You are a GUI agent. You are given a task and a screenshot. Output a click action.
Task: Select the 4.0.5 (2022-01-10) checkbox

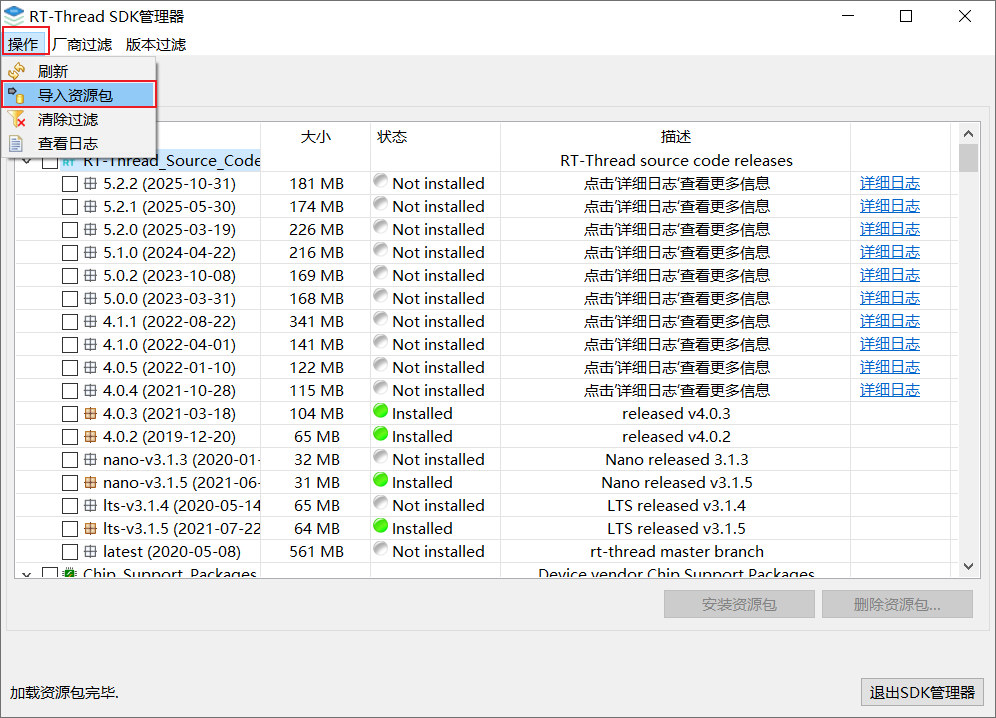(x=70, y=368)
